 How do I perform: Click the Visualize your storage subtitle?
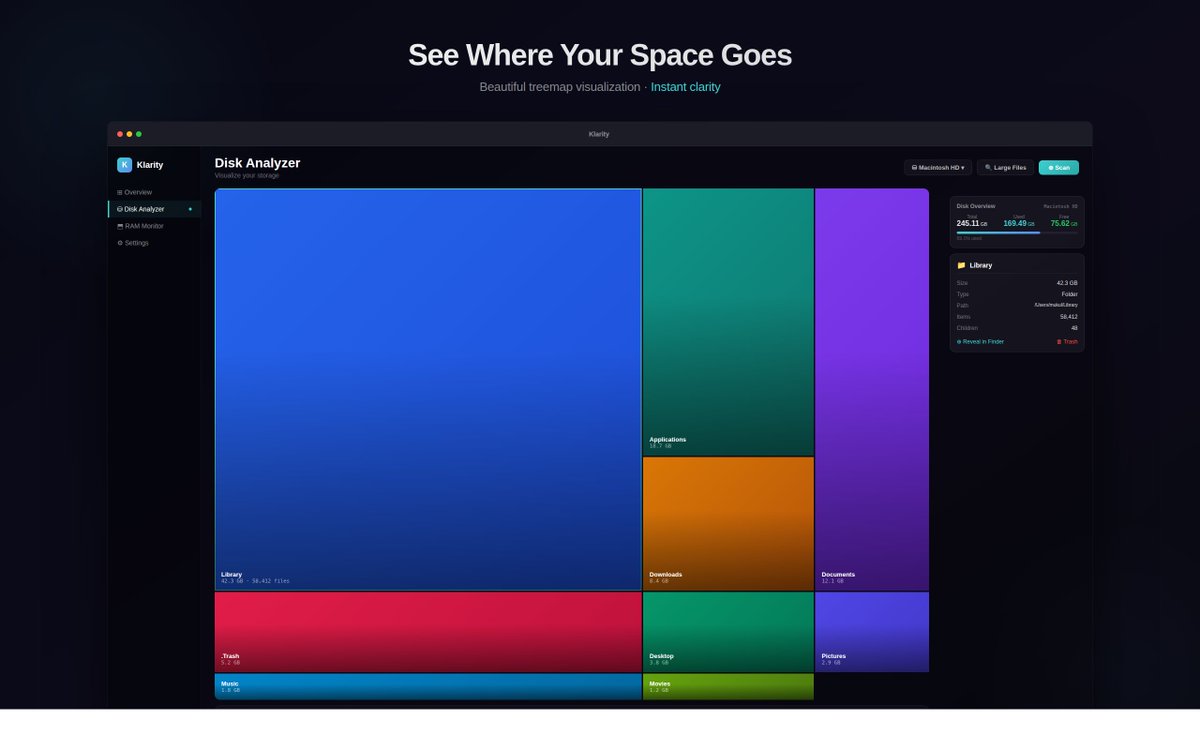(247, 176)
